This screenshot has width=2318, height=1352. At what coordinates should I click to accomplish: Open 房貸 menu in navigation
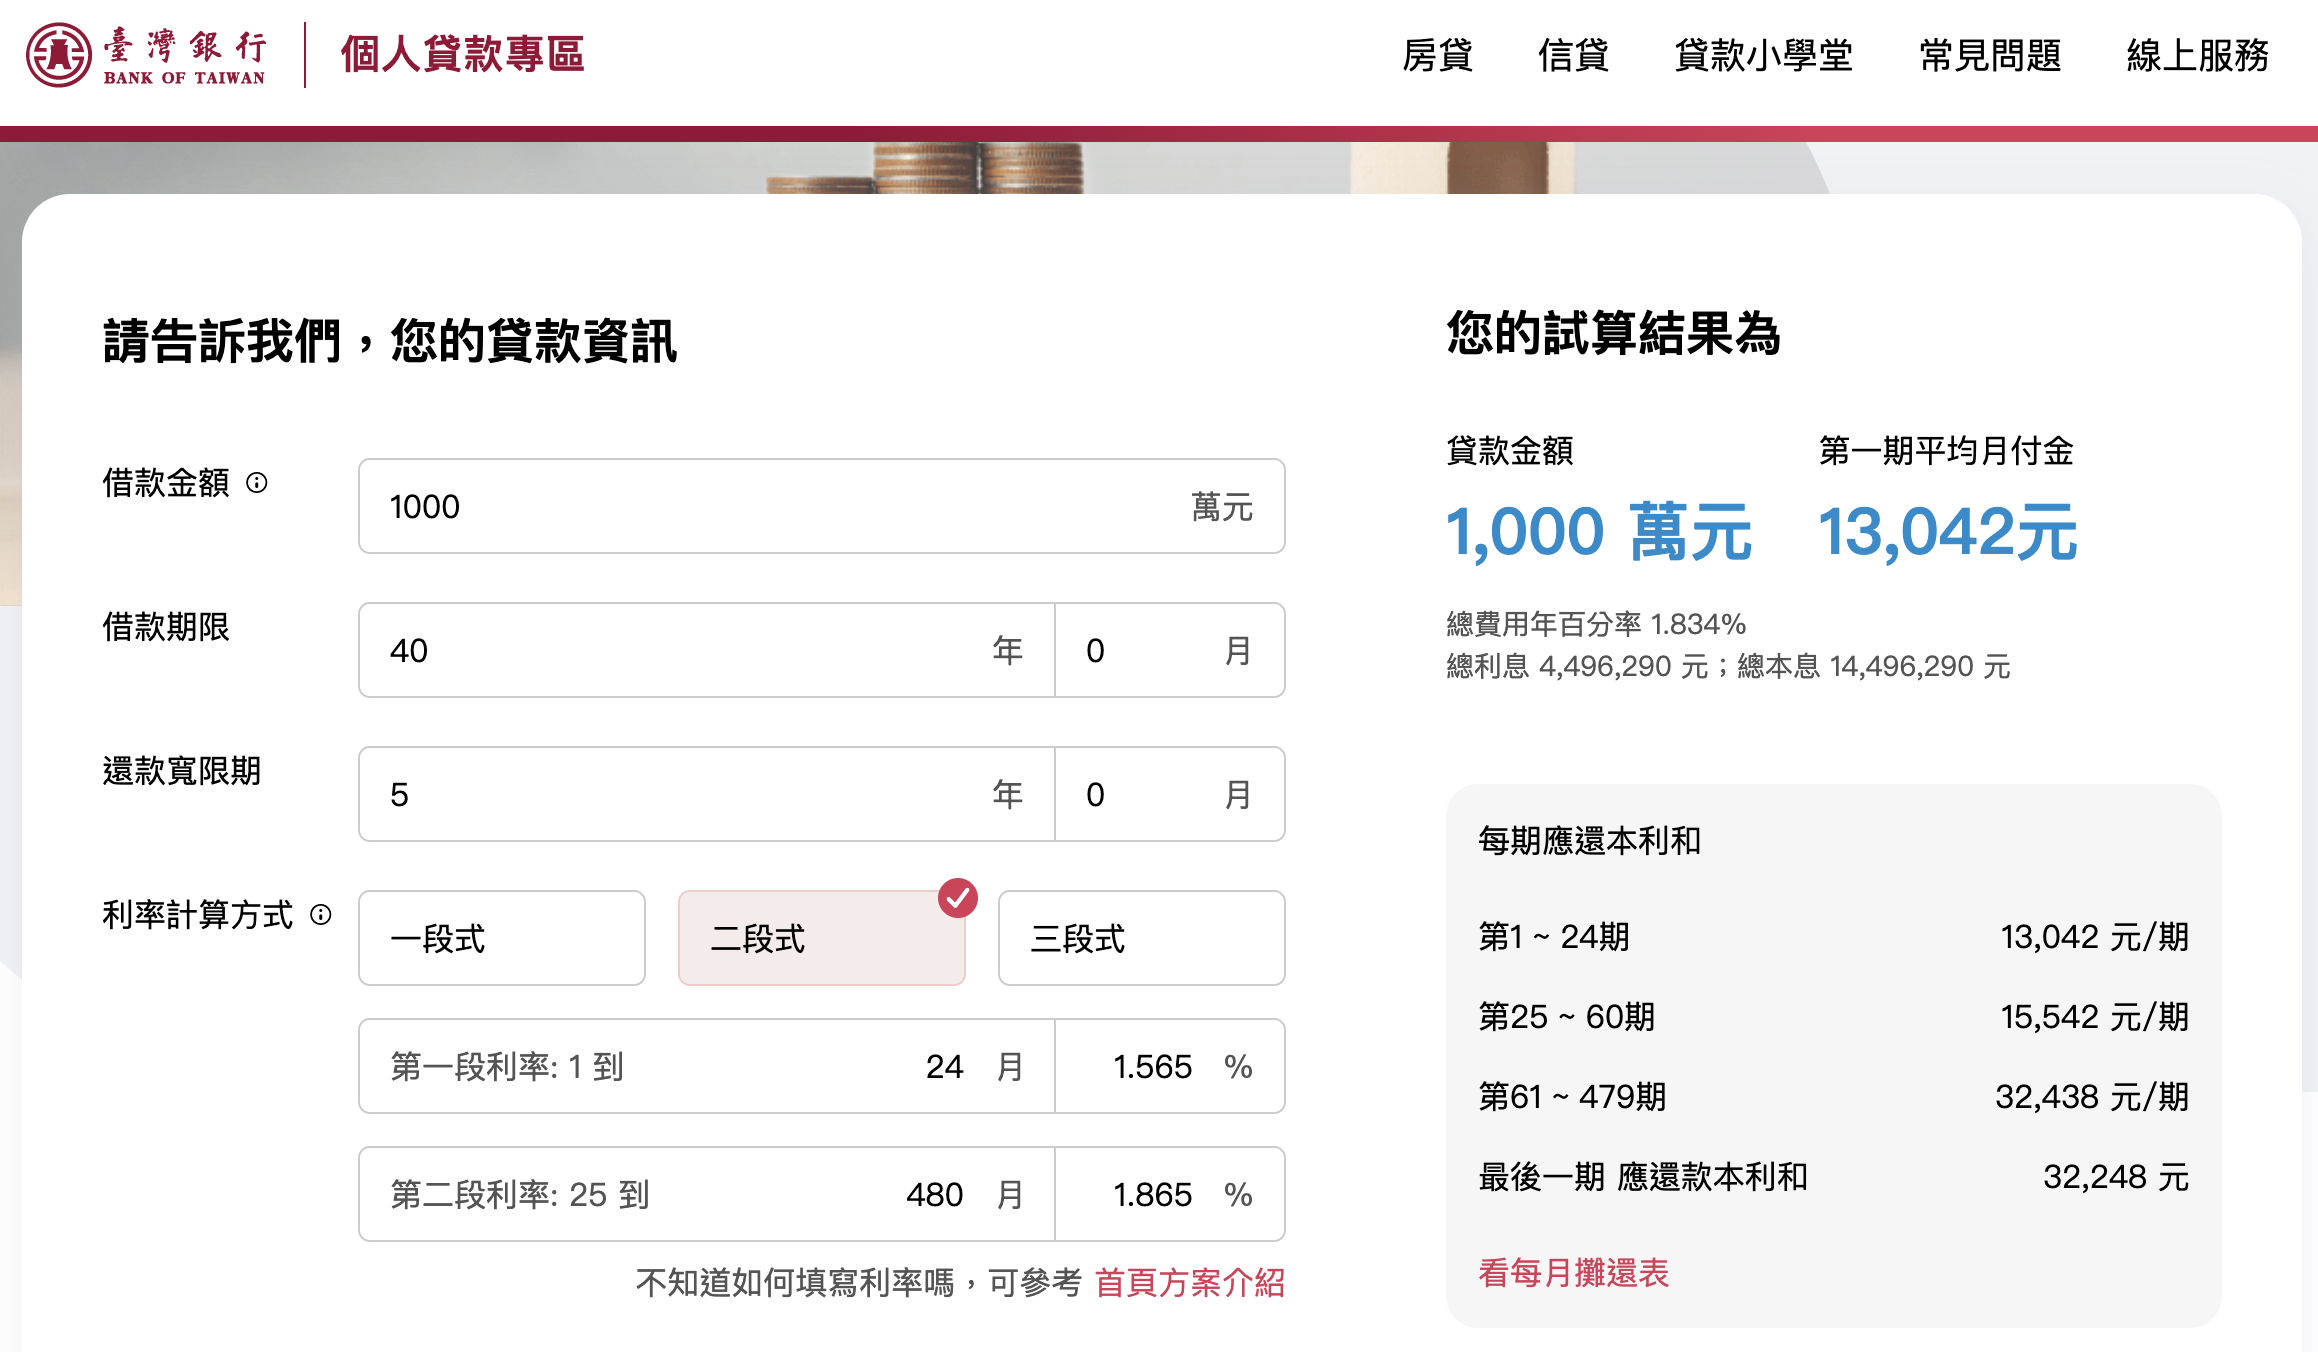(x=1437, y=55)
